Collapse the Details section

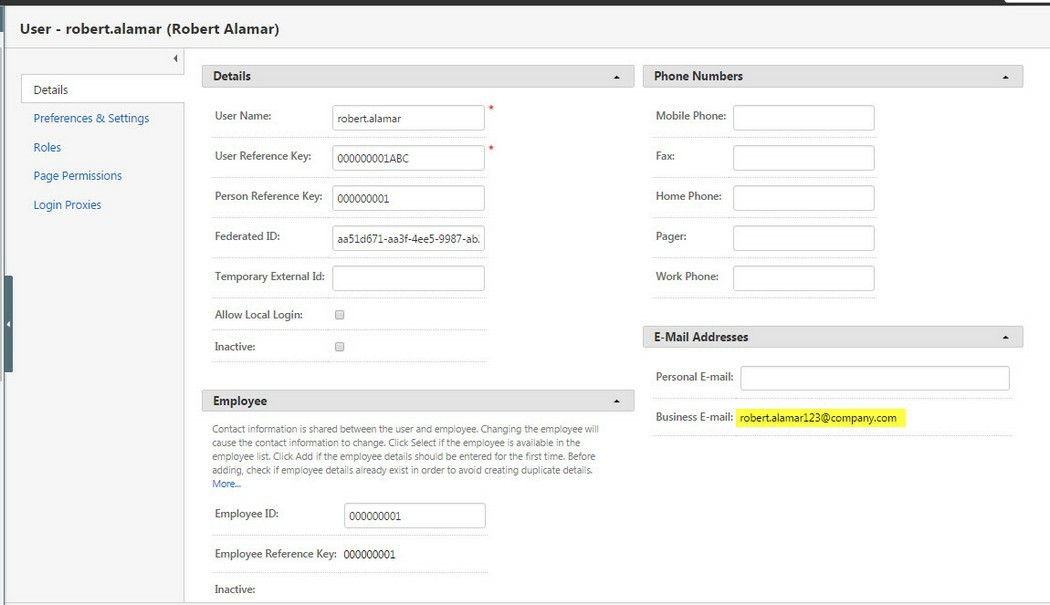[617, 77]
